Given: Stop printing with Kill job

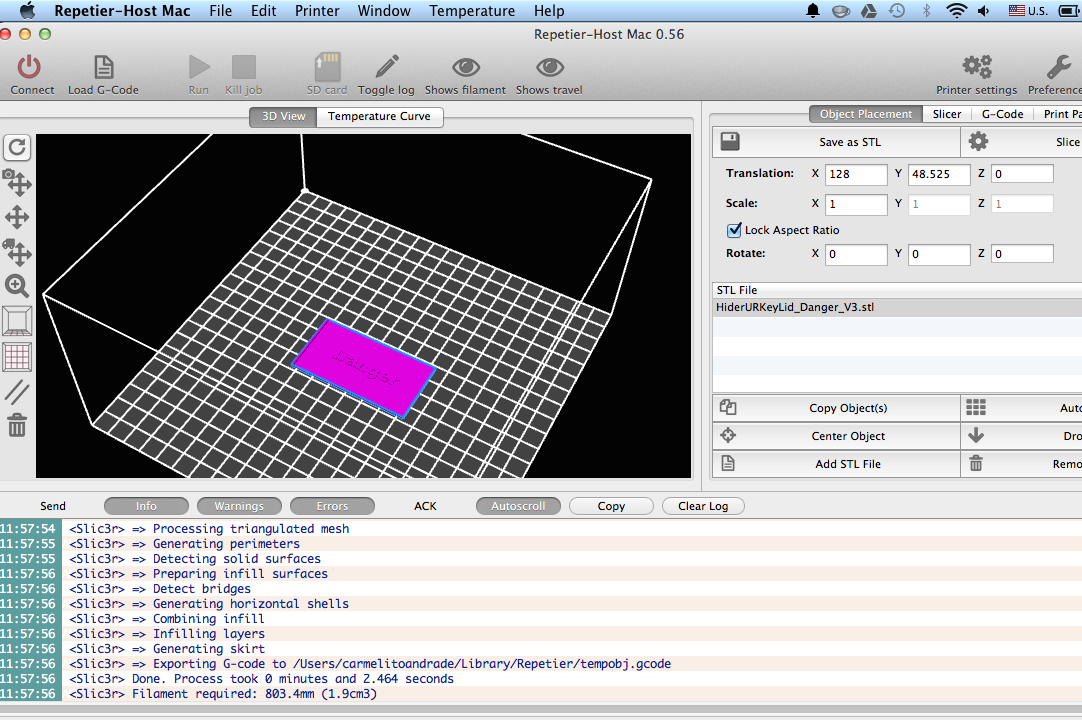Looking at the screenshot, I should point(244,67).
